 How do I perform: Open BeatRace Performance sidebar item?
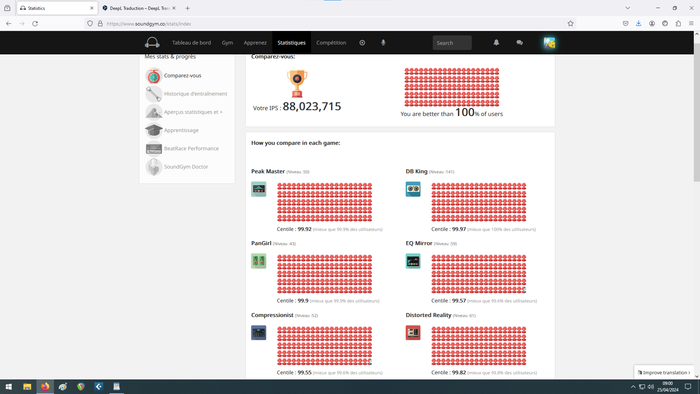tap(191, 149)
